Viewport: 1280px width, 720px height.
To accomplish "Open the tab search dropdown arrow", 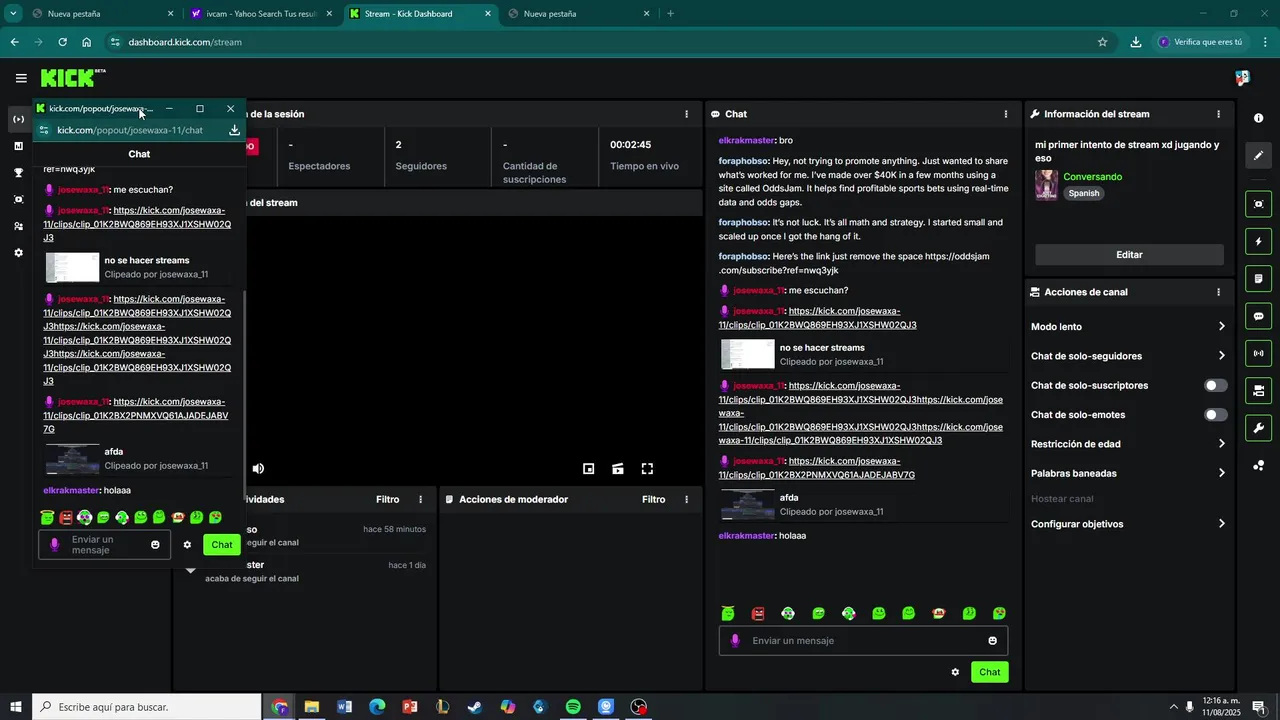I will click(13, 14).
